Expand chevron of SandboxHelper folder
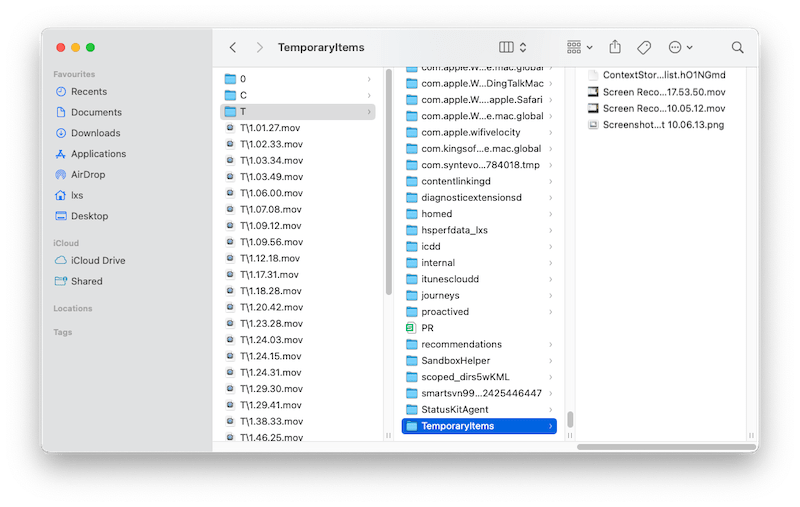The height and width of the screenshot is (507, 800). pyautogui.click(x=551, y=361)
